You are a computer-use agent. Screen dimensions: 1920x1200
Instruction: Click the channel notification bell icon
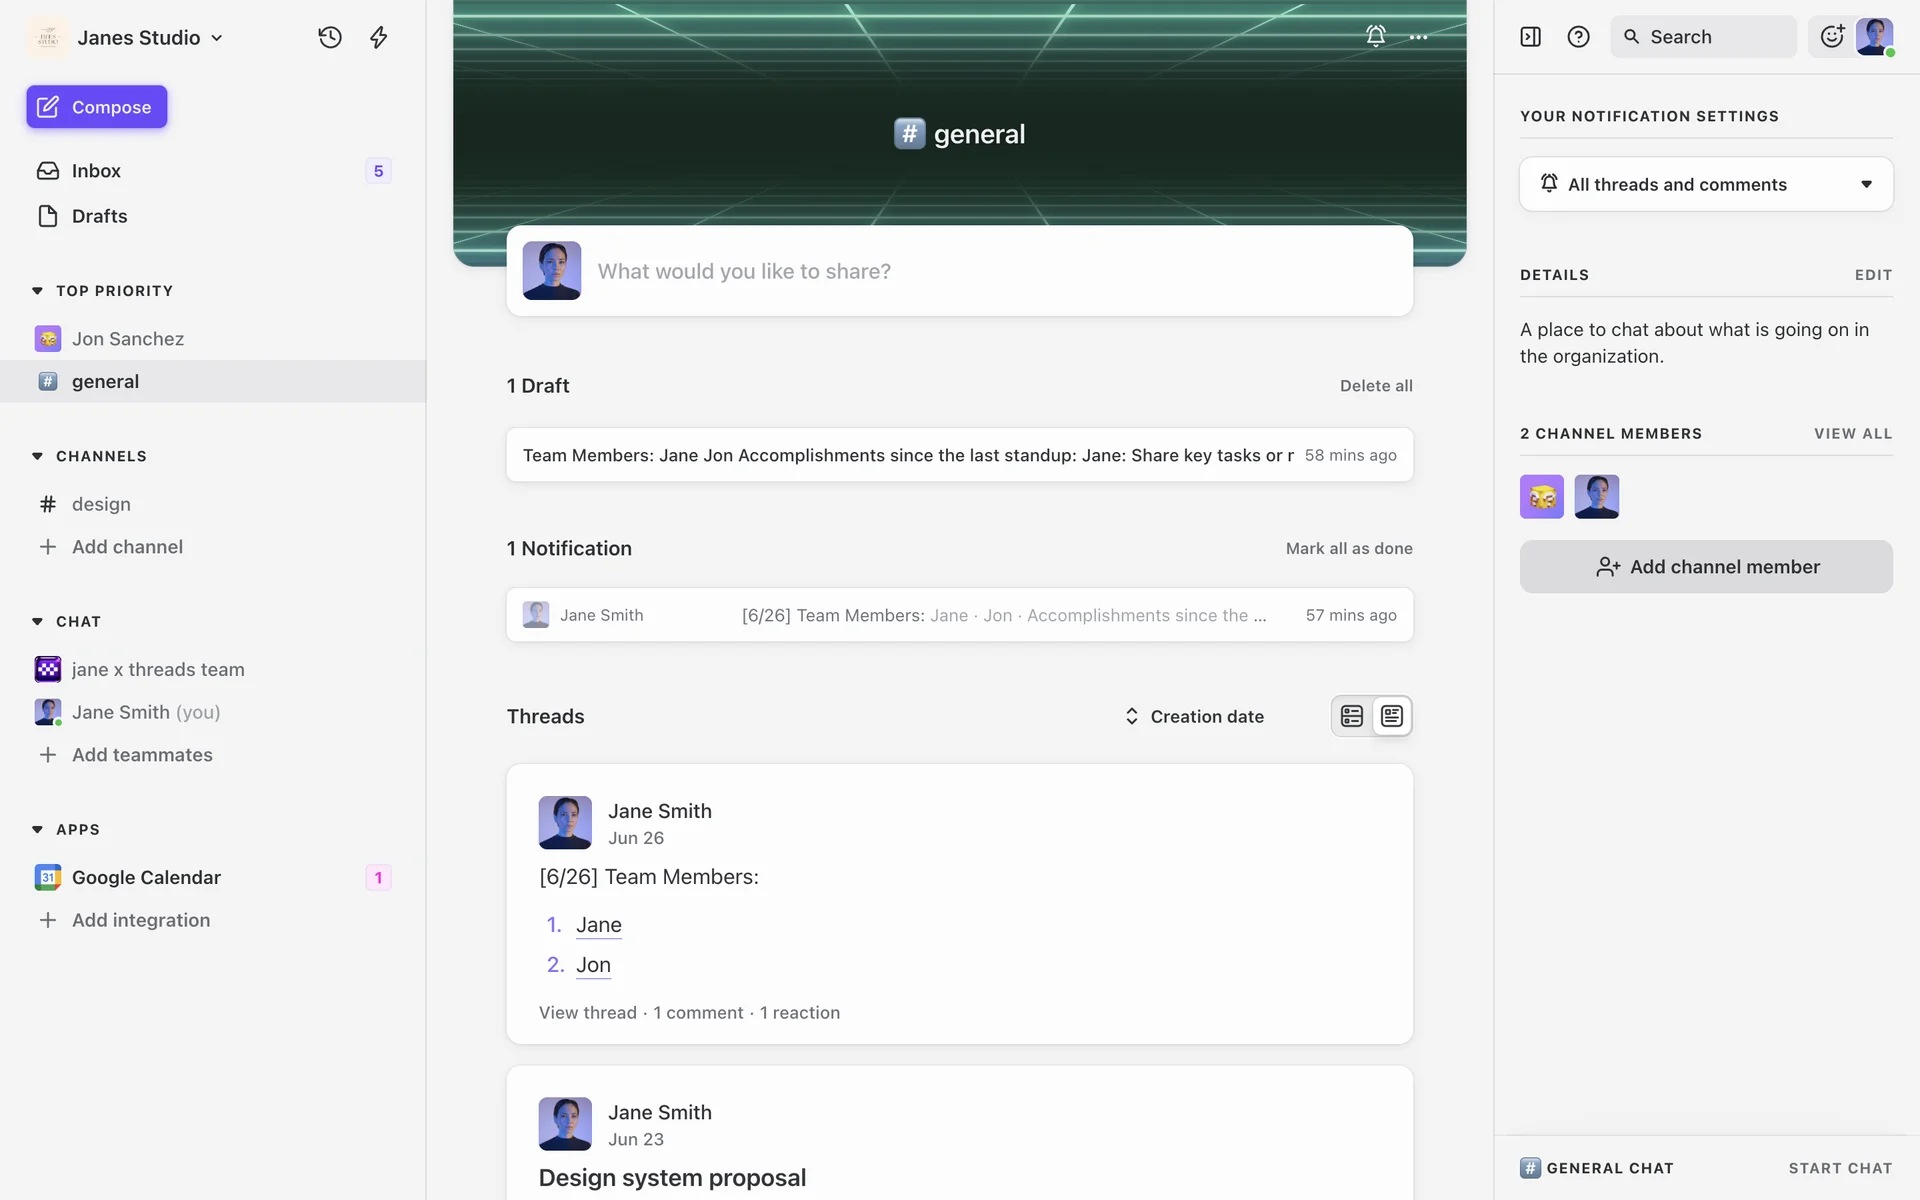click(1376, 36)
